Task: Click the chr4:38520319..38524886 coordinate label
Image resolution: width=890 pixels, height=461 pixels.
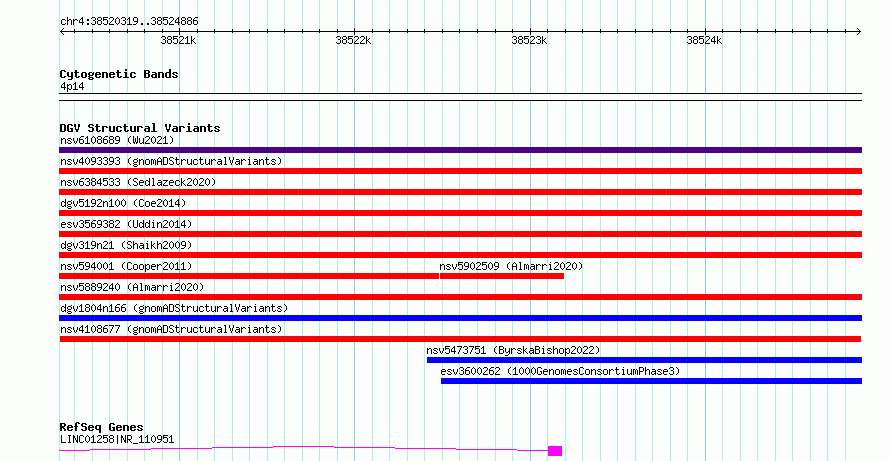Action: click(129, 22)
